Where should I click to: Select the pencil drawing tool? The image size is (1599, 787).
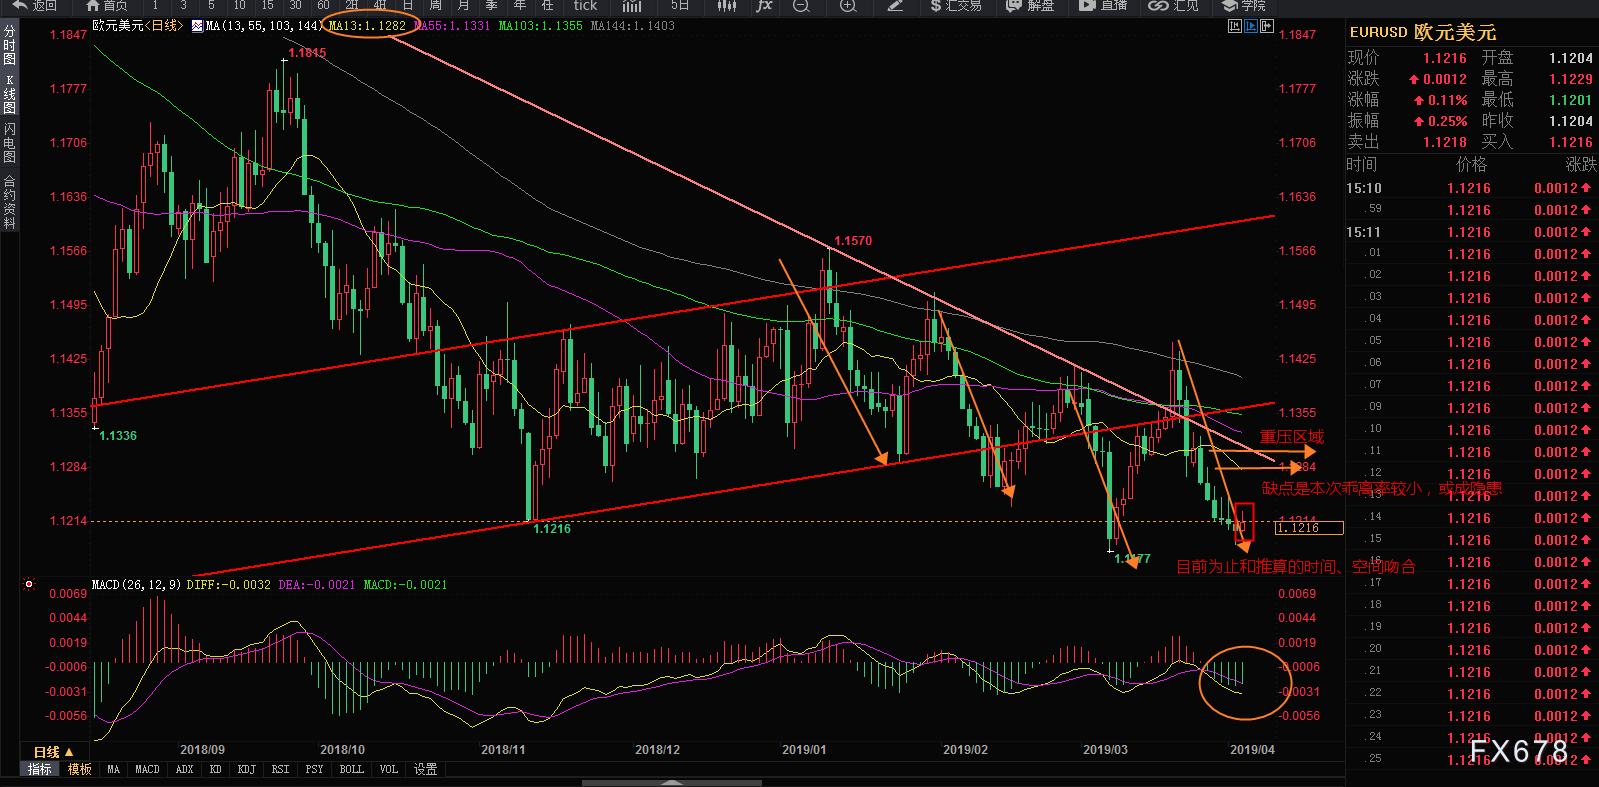click(x=895, y=5)
